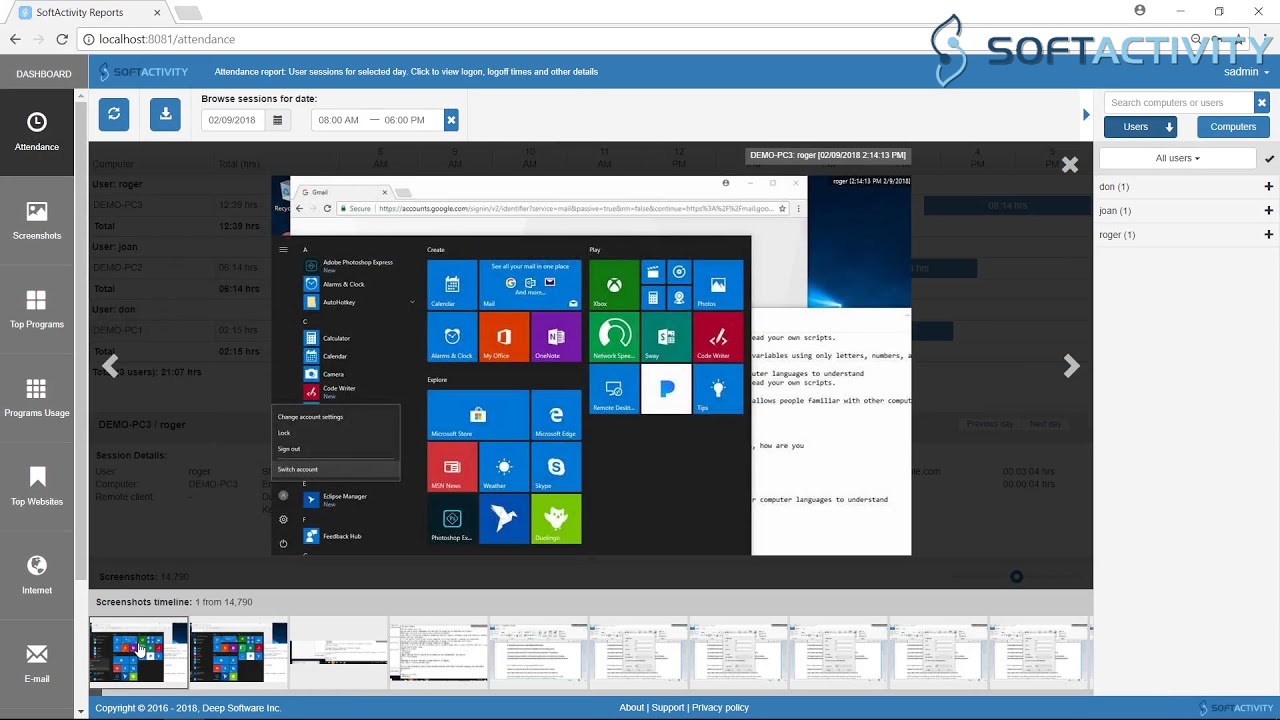1280x720 pixels.
Task: Click the browser back button
Action: coord(15,39)
